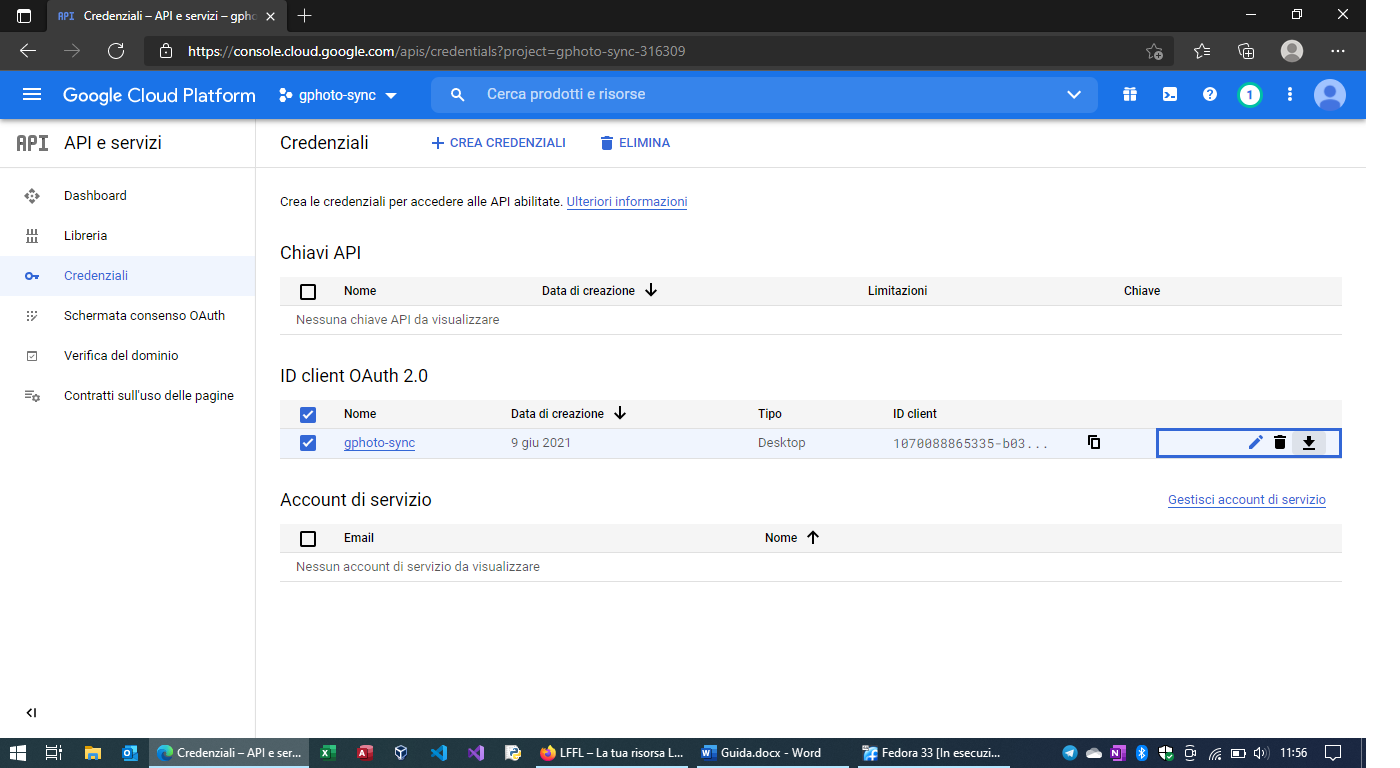Delete the gphoto-sync client via trash icon
The height and width of the screenshot is (768, 1400).
pyautogui.click(x=1282, y=441)
